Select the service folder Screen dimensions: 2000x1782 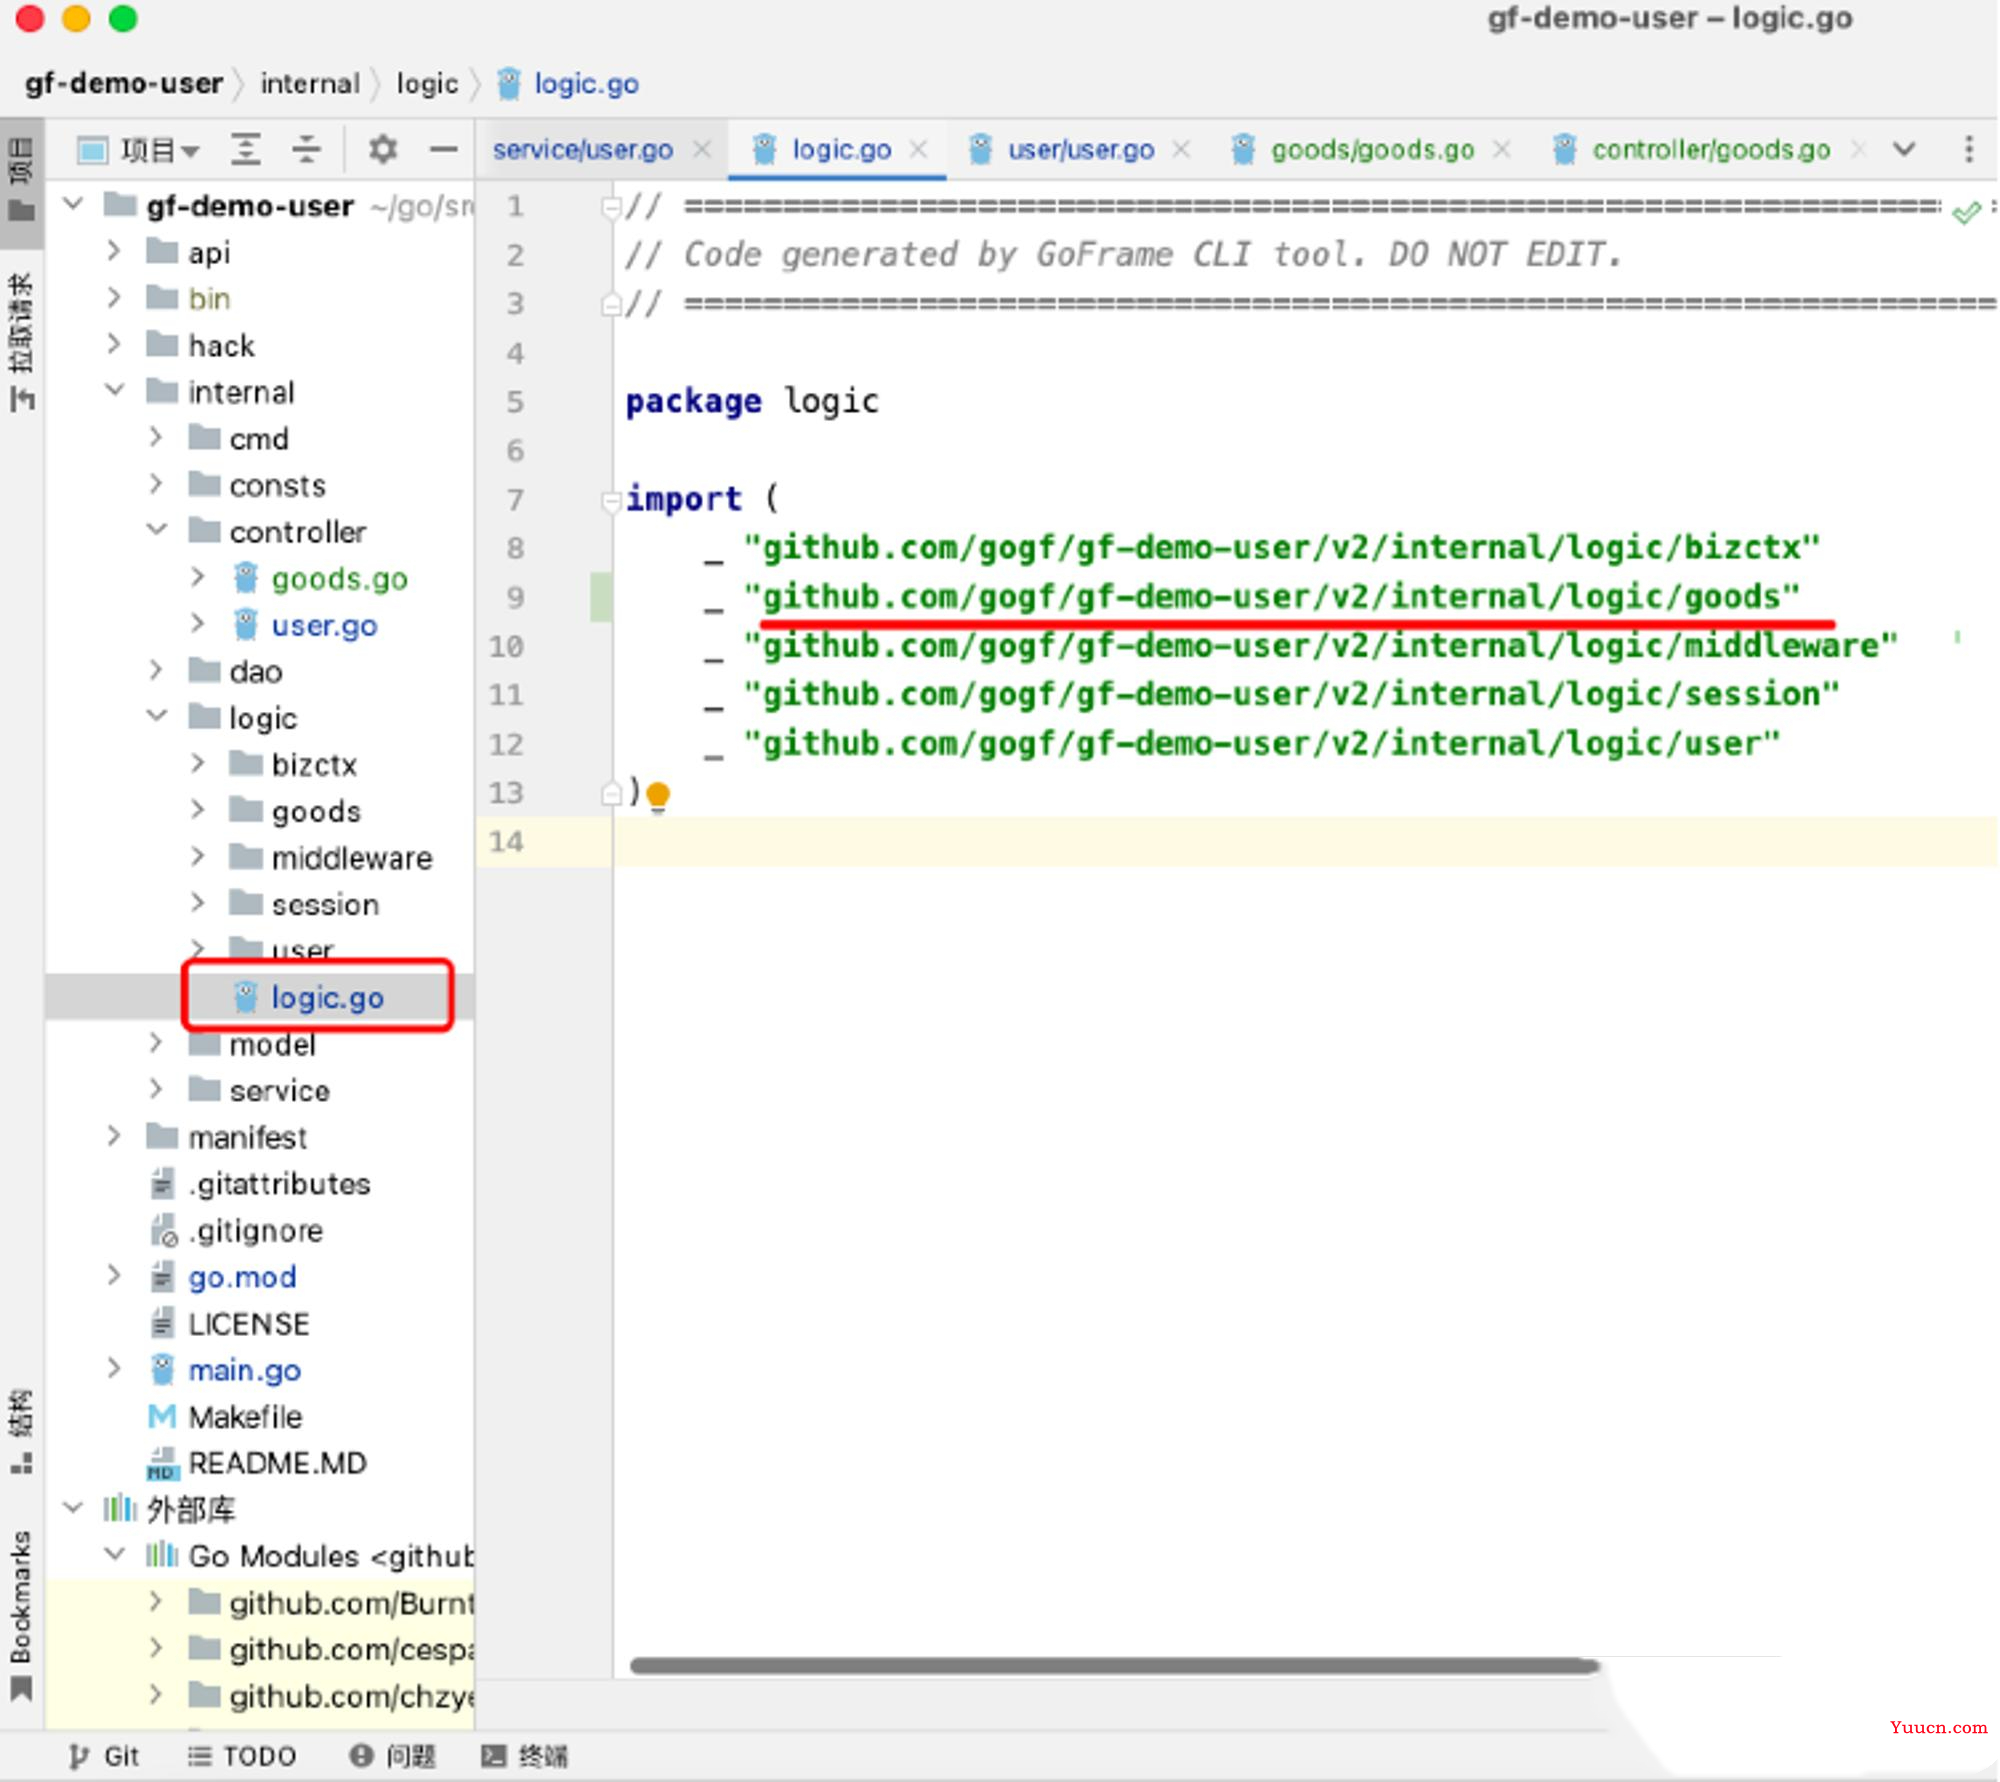tap(279, 1090)
